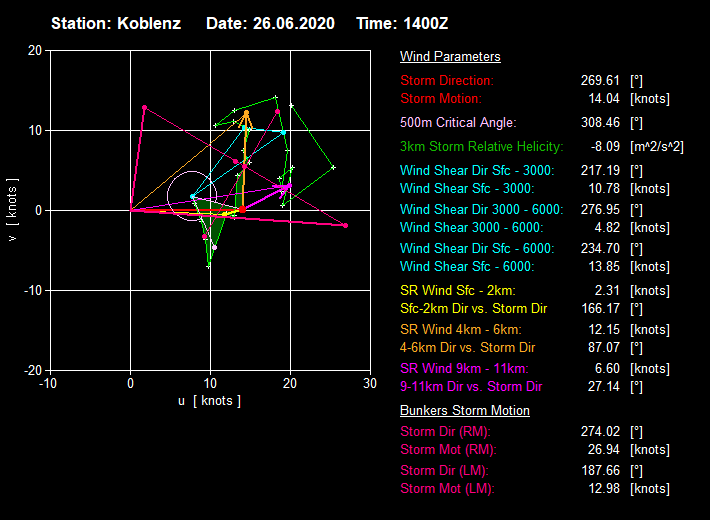Select the pink data point at upper left
Viewport: 710px width, 520px height.
144,107
